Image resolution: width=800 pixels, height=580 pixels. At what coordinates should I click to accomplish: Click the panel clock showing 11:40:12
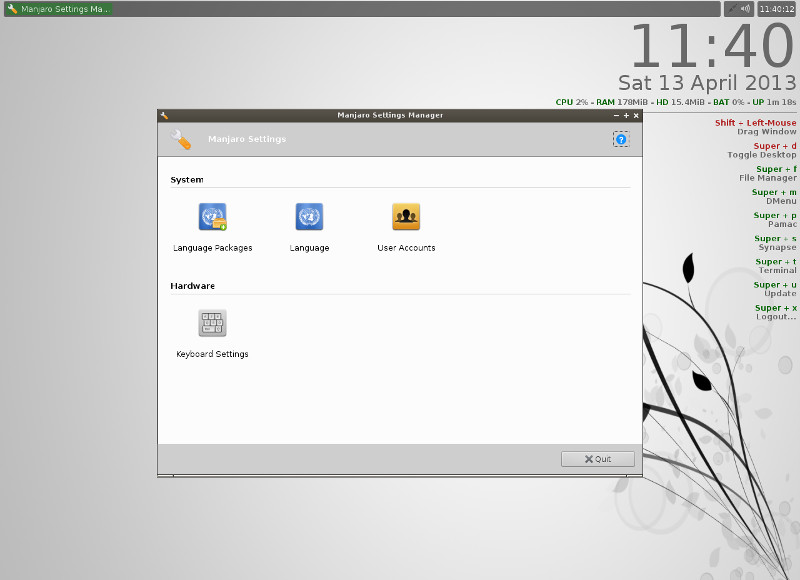pyautogui.click(x=777, y=9)
